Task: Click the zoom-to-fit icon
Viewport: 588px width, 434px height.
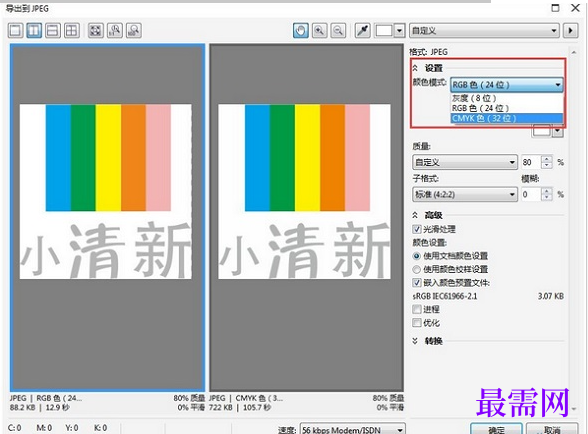Action: 96,30
